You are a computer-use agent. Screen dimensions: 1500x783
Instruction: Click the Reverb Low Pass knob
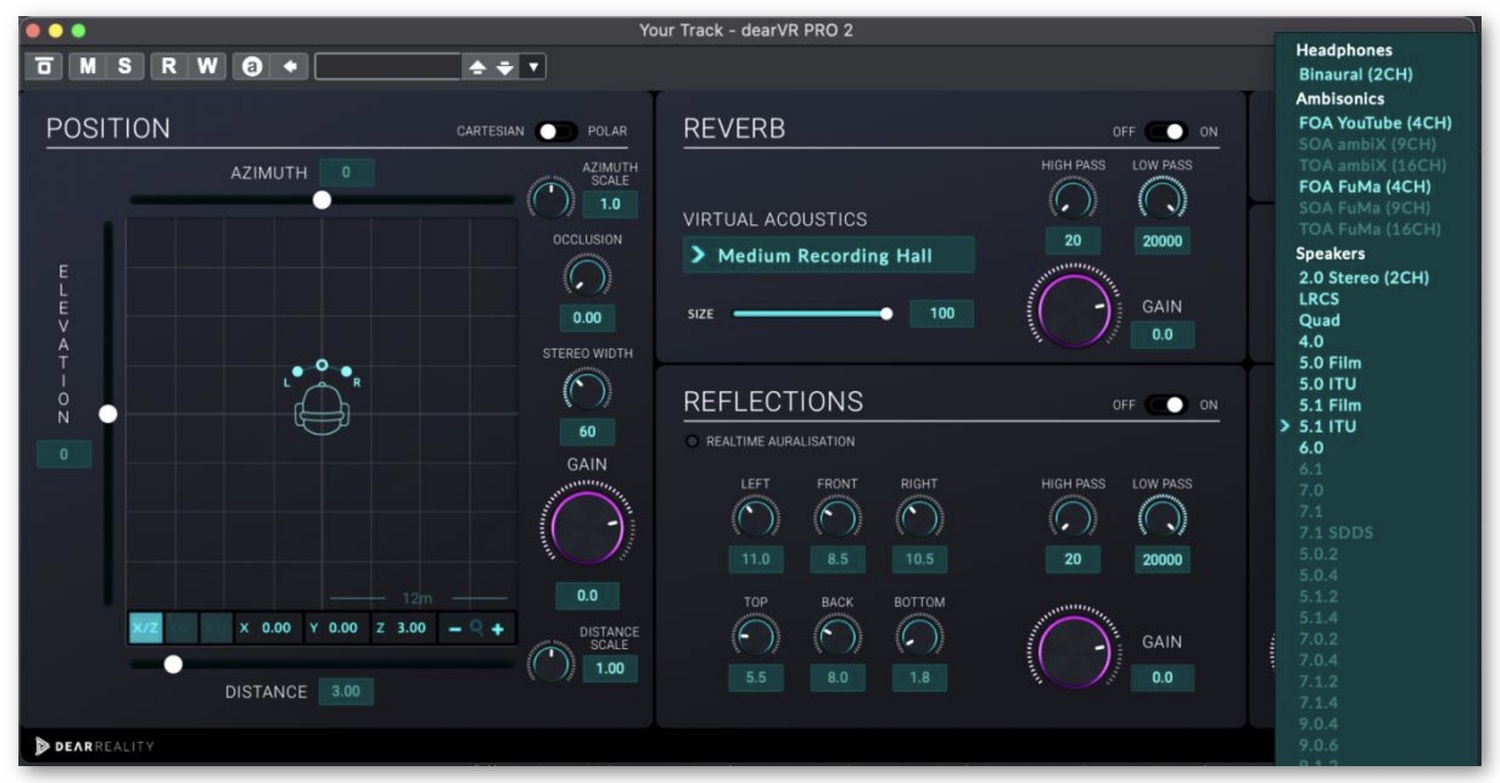tap(1162, 199)
